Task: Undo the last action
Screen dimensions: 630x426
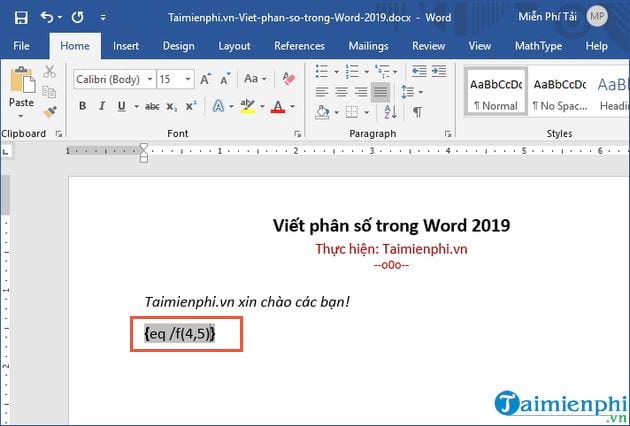Action: pyautogui.click(x=47, y=17)
